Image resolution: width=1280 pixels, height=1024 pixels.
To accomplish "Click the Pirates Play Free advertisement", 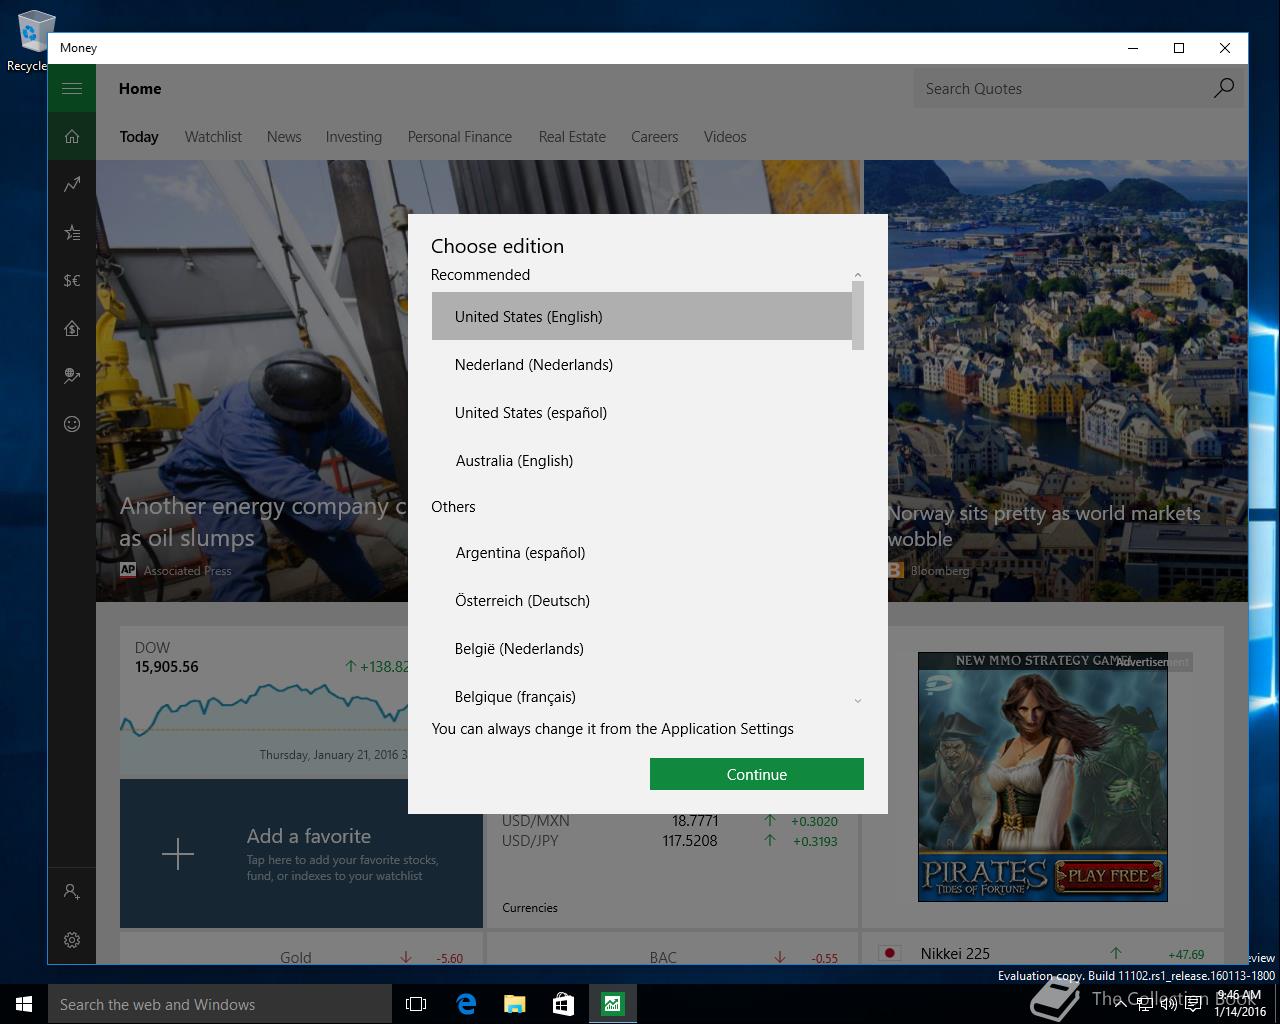I will pyautogui.click(x=1042, y=777).
